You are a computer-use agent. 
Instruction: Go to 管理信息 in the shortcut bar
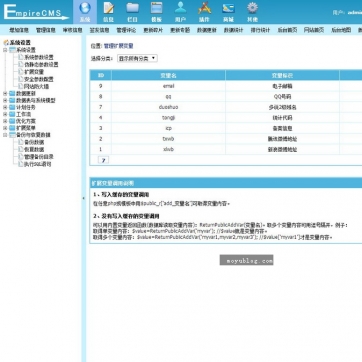(x=46, y=30)
